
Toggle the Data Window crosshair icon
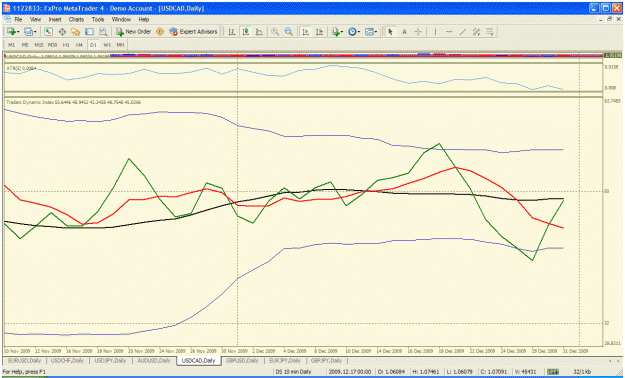[62, 32]
